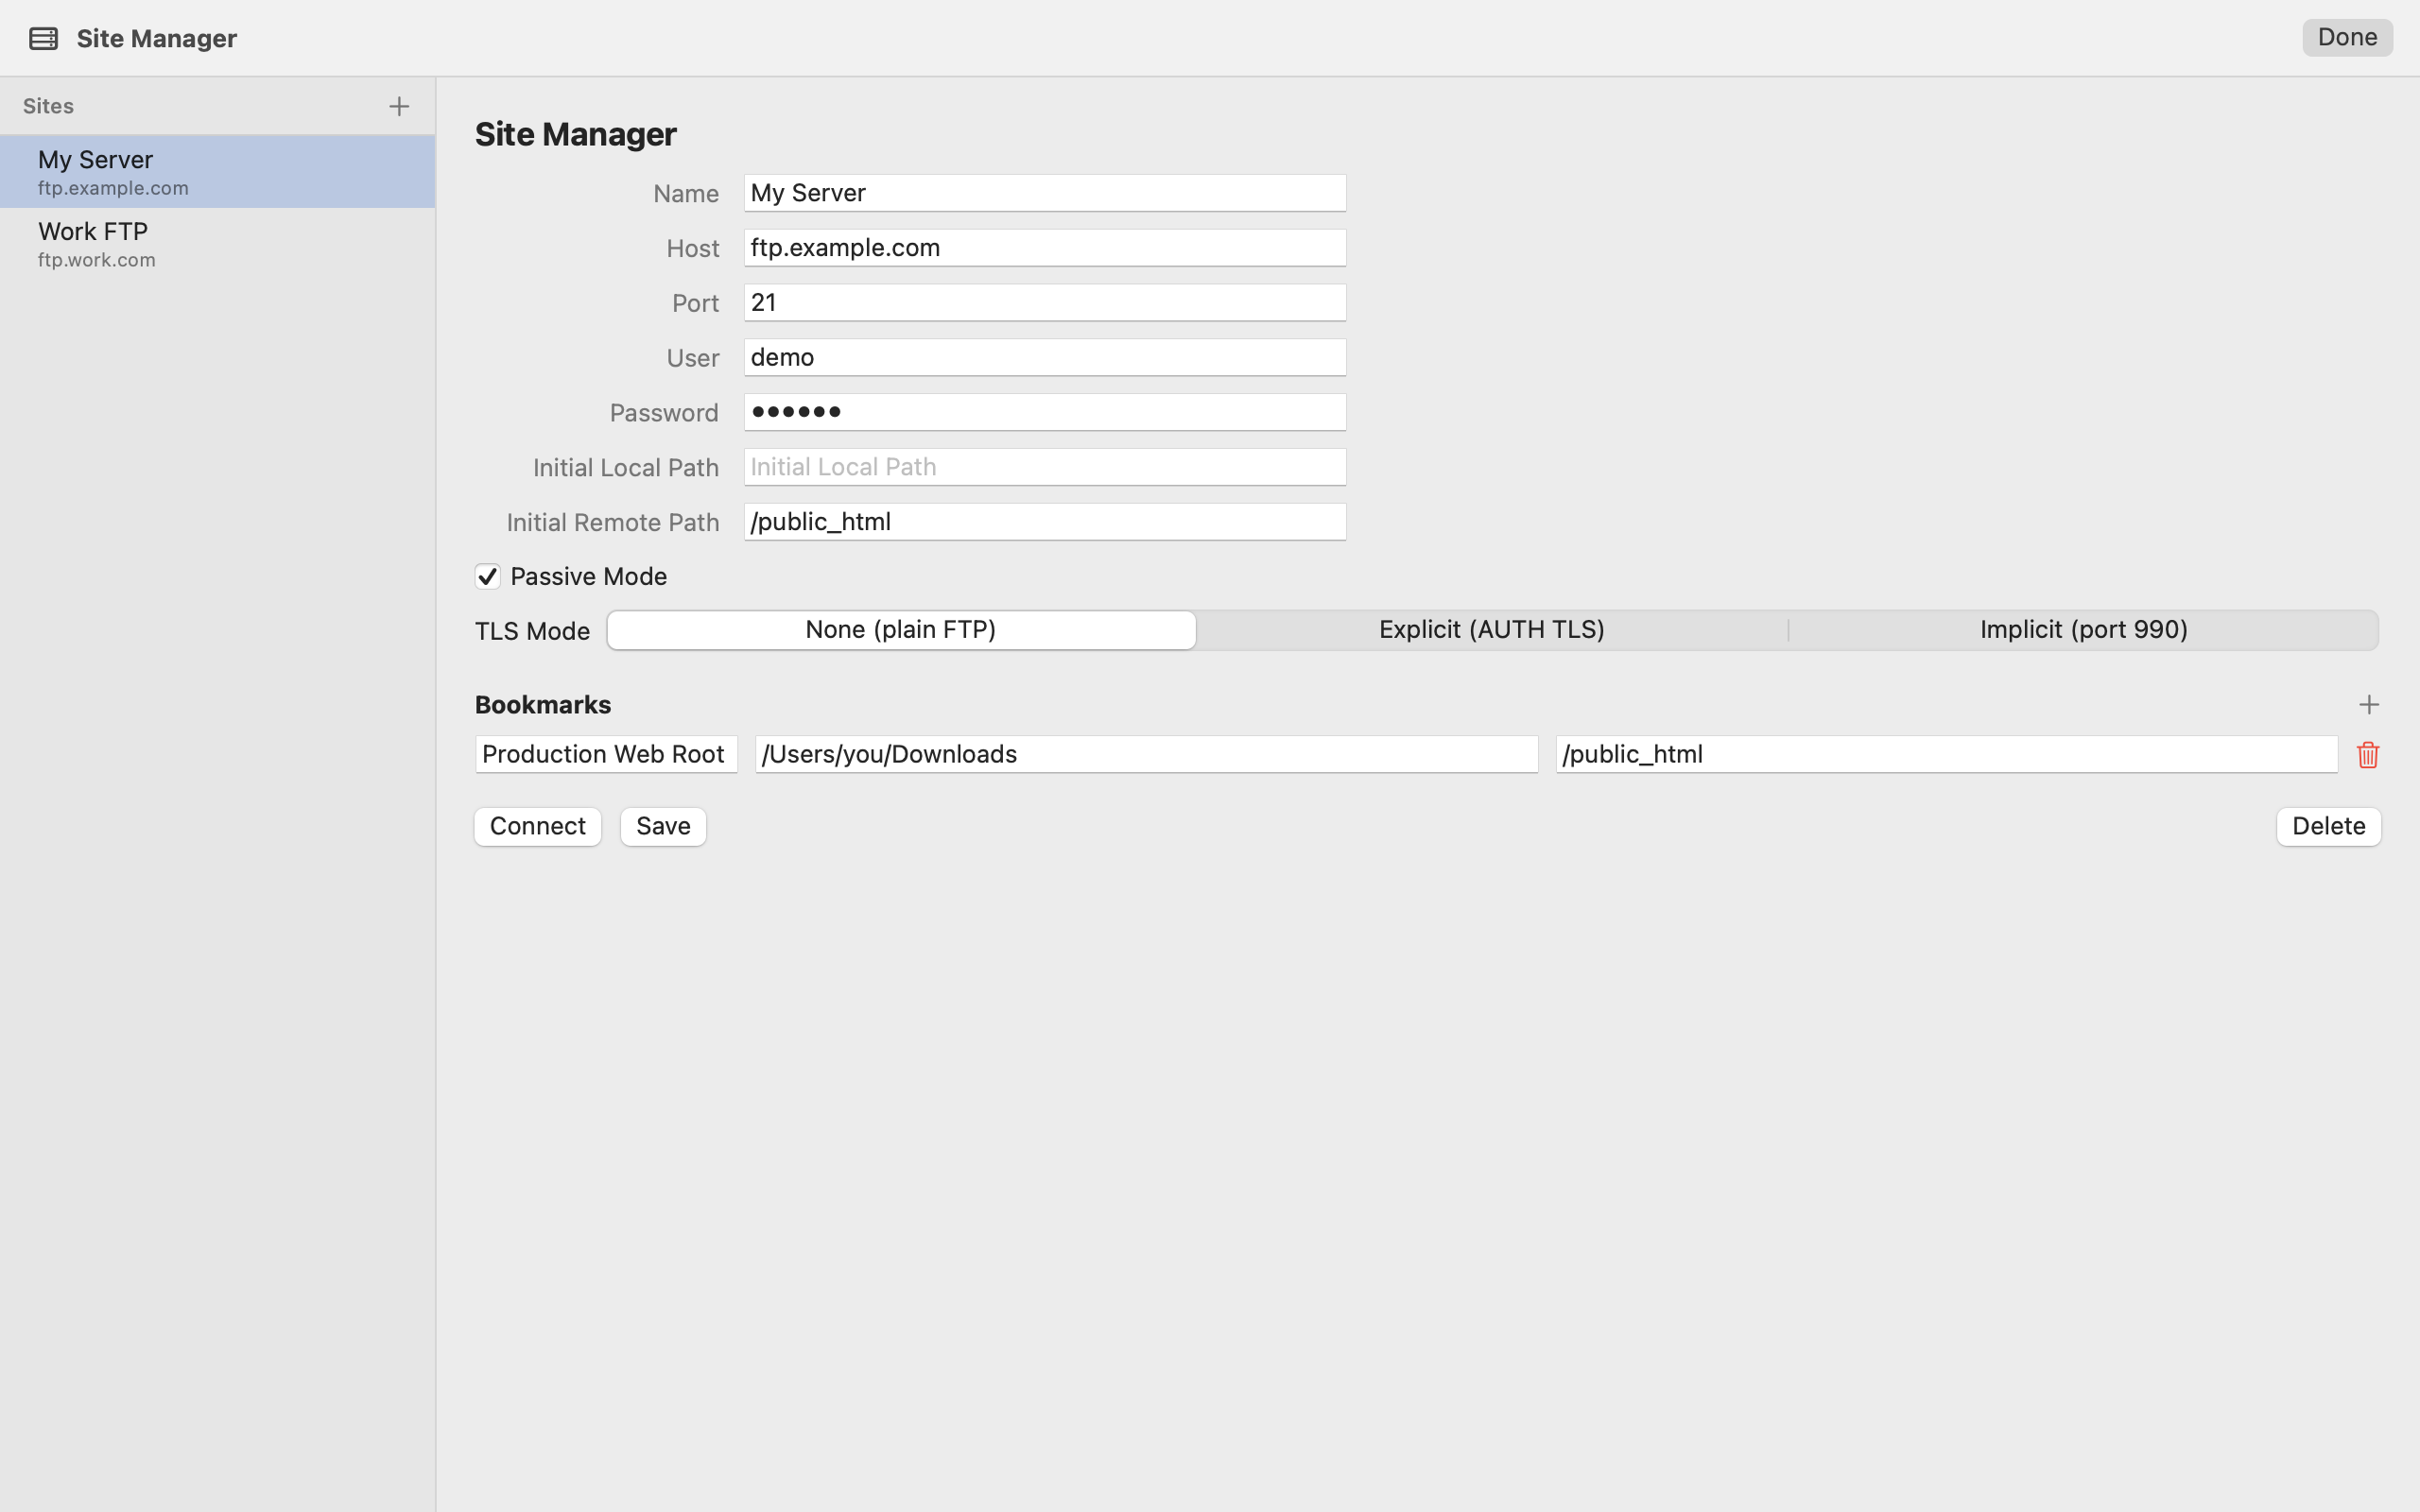The width and height of the screenshot is (2420, 1512).
Task: Add a new bookmark with the plus icon
Action: (2368, 705)
